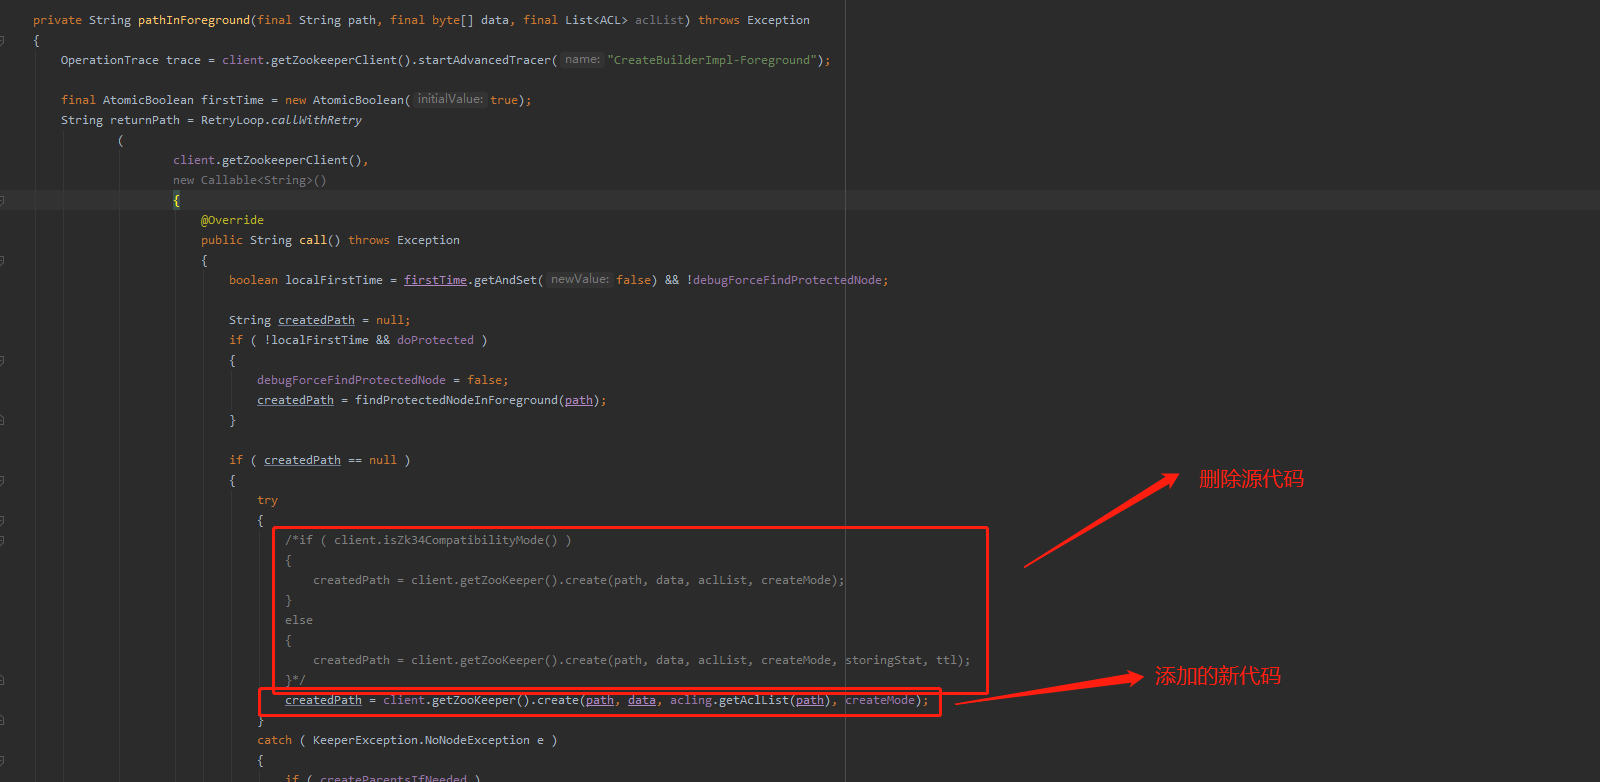1600x782 pixels.
Task: Click the commented else keyword
Action: pyautogui.click(x=299, y=620)
